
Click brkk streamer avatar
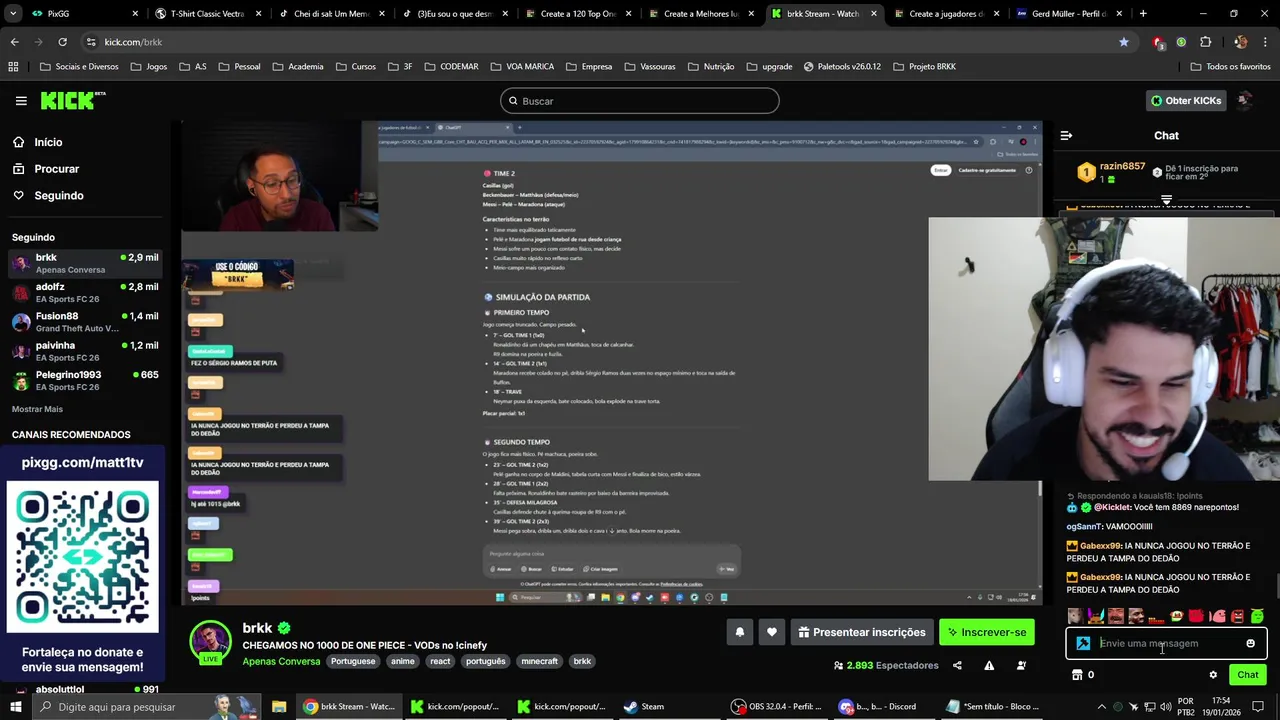tap(210, 642)
